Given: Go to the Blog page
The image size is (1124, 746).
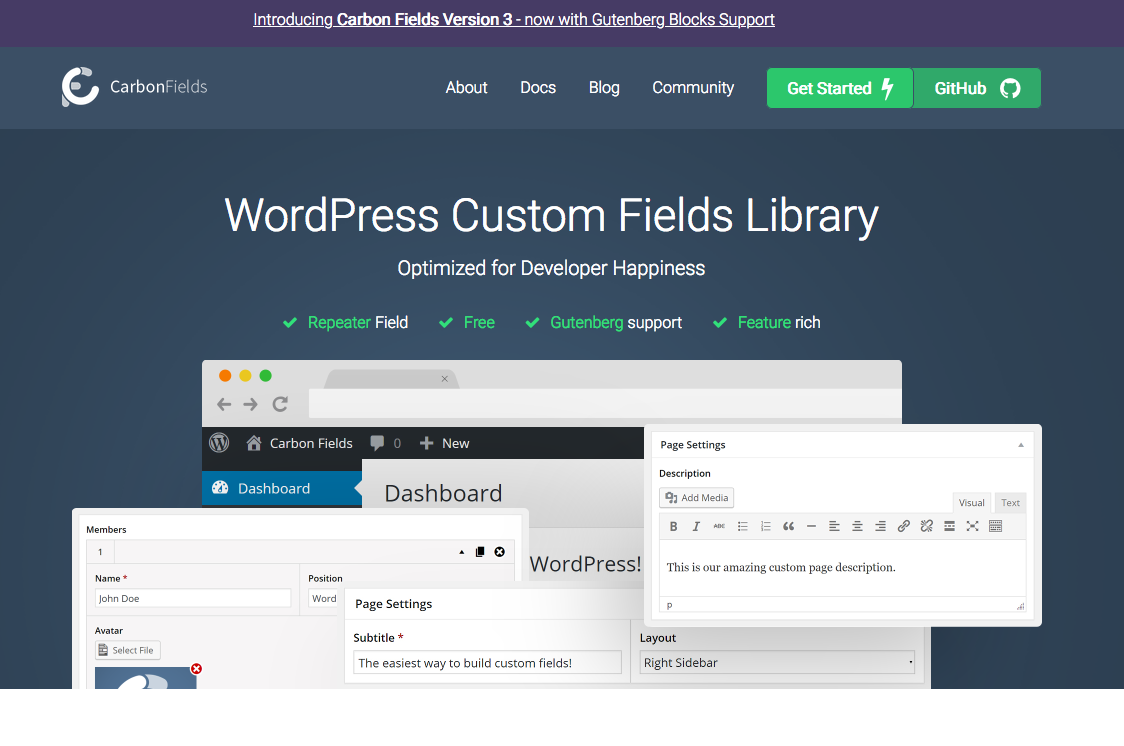Looking at the screenshot, I should [604, 87].
